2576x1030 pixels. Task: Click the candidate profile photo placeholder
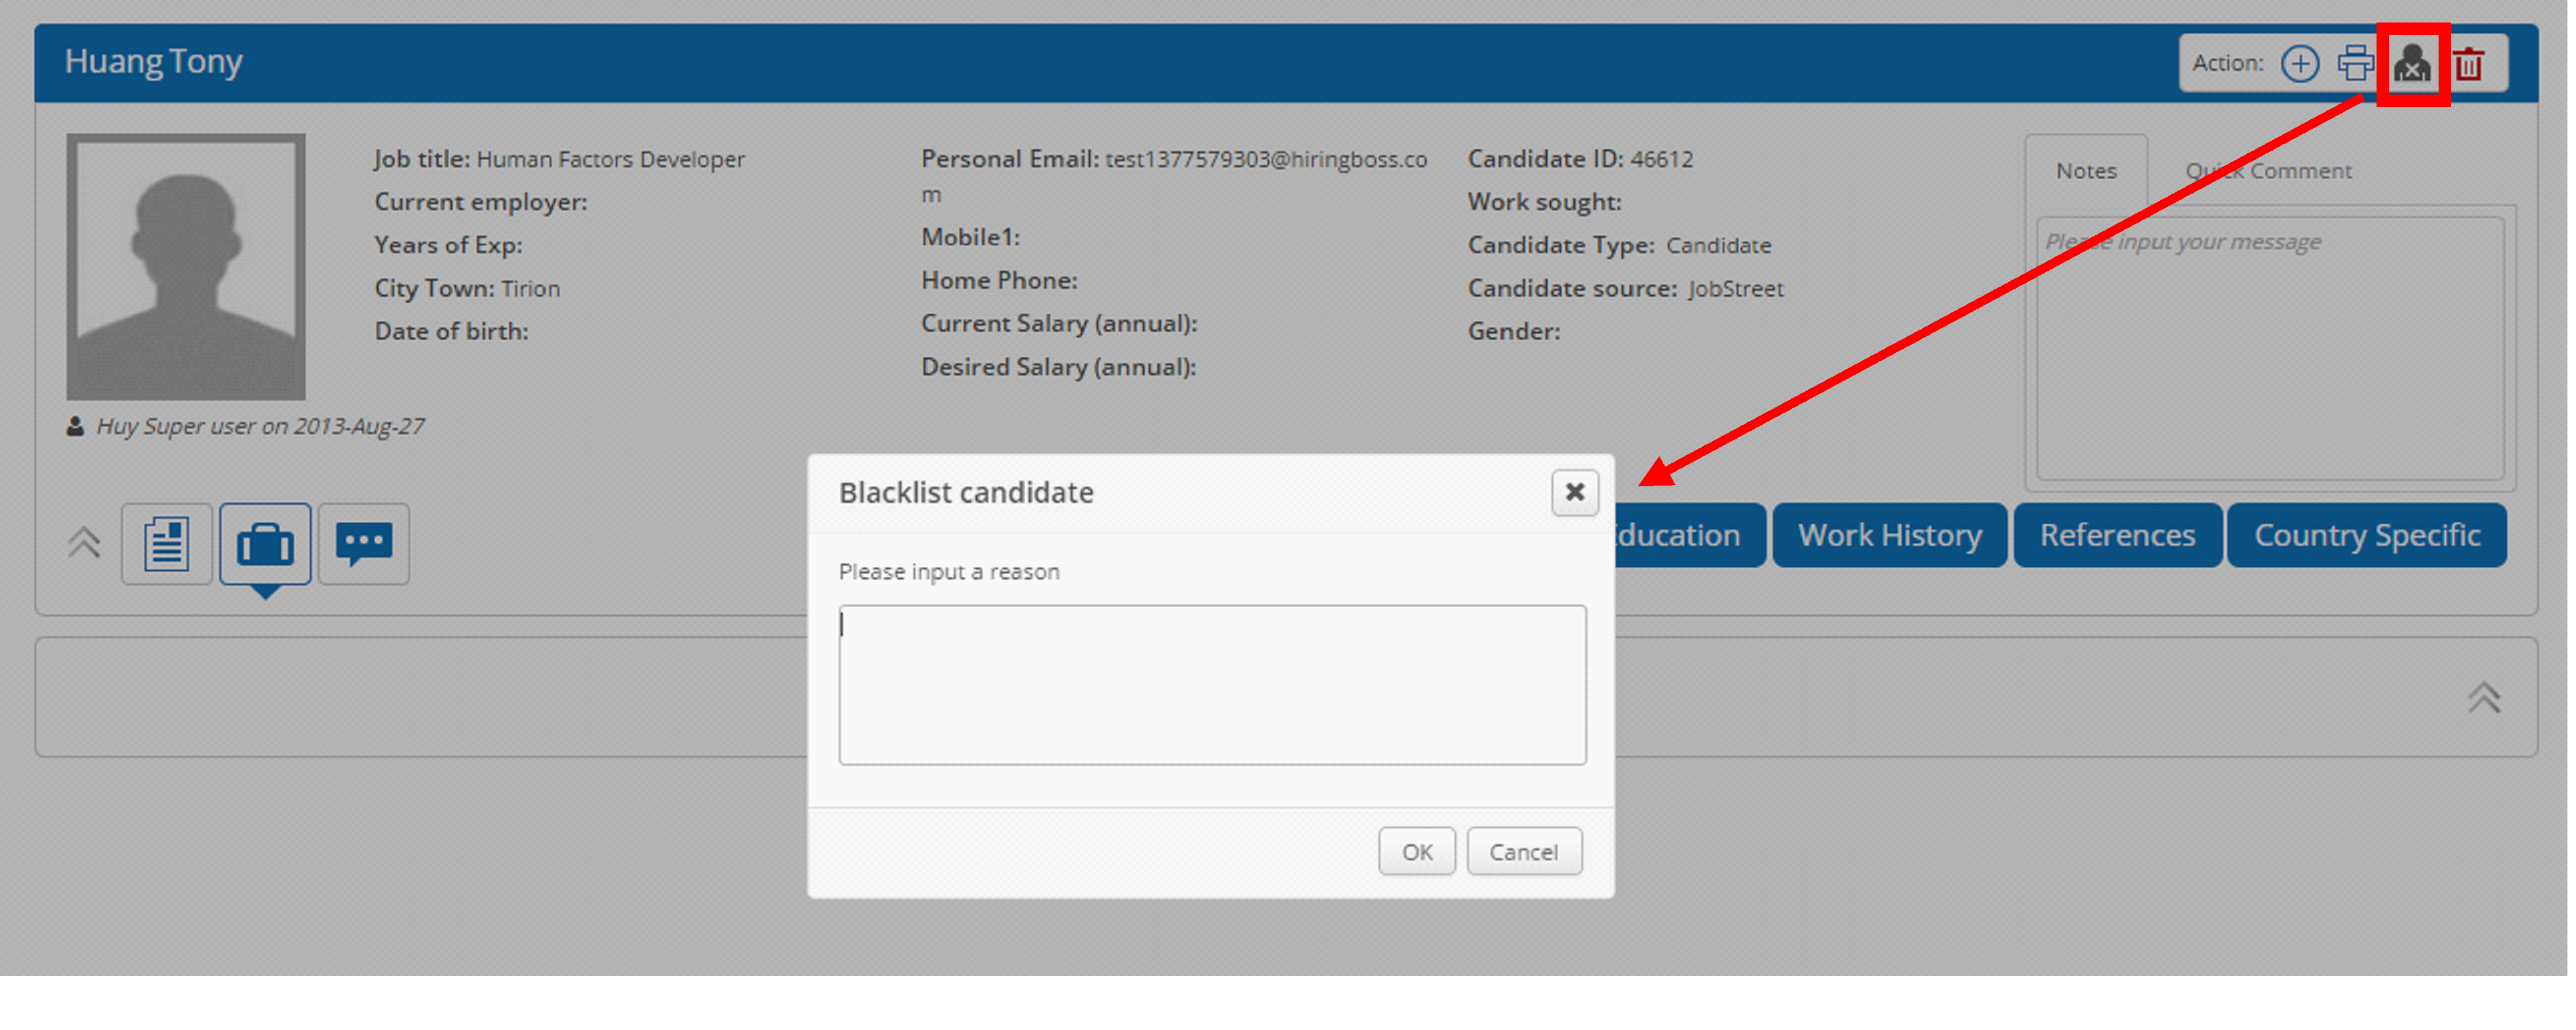[x=186, y=267]
